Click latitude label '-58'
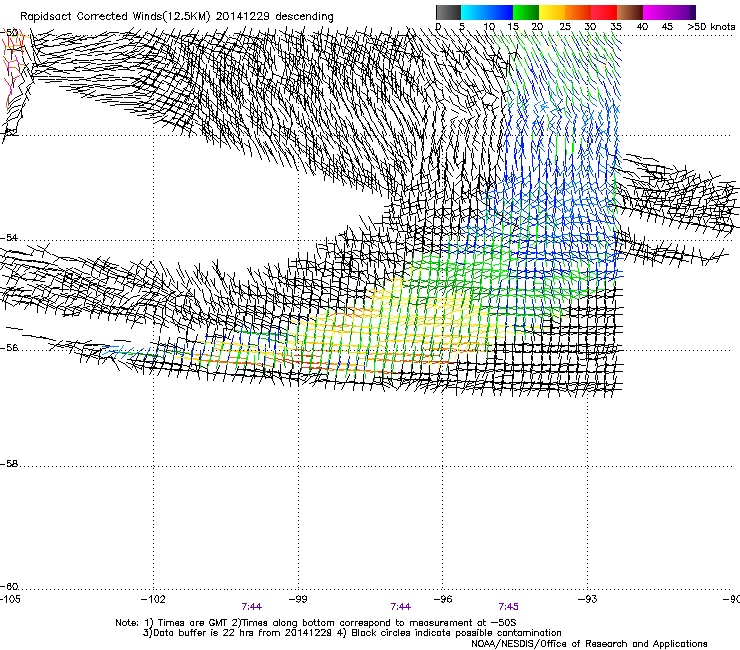 (x=9, y=464)
